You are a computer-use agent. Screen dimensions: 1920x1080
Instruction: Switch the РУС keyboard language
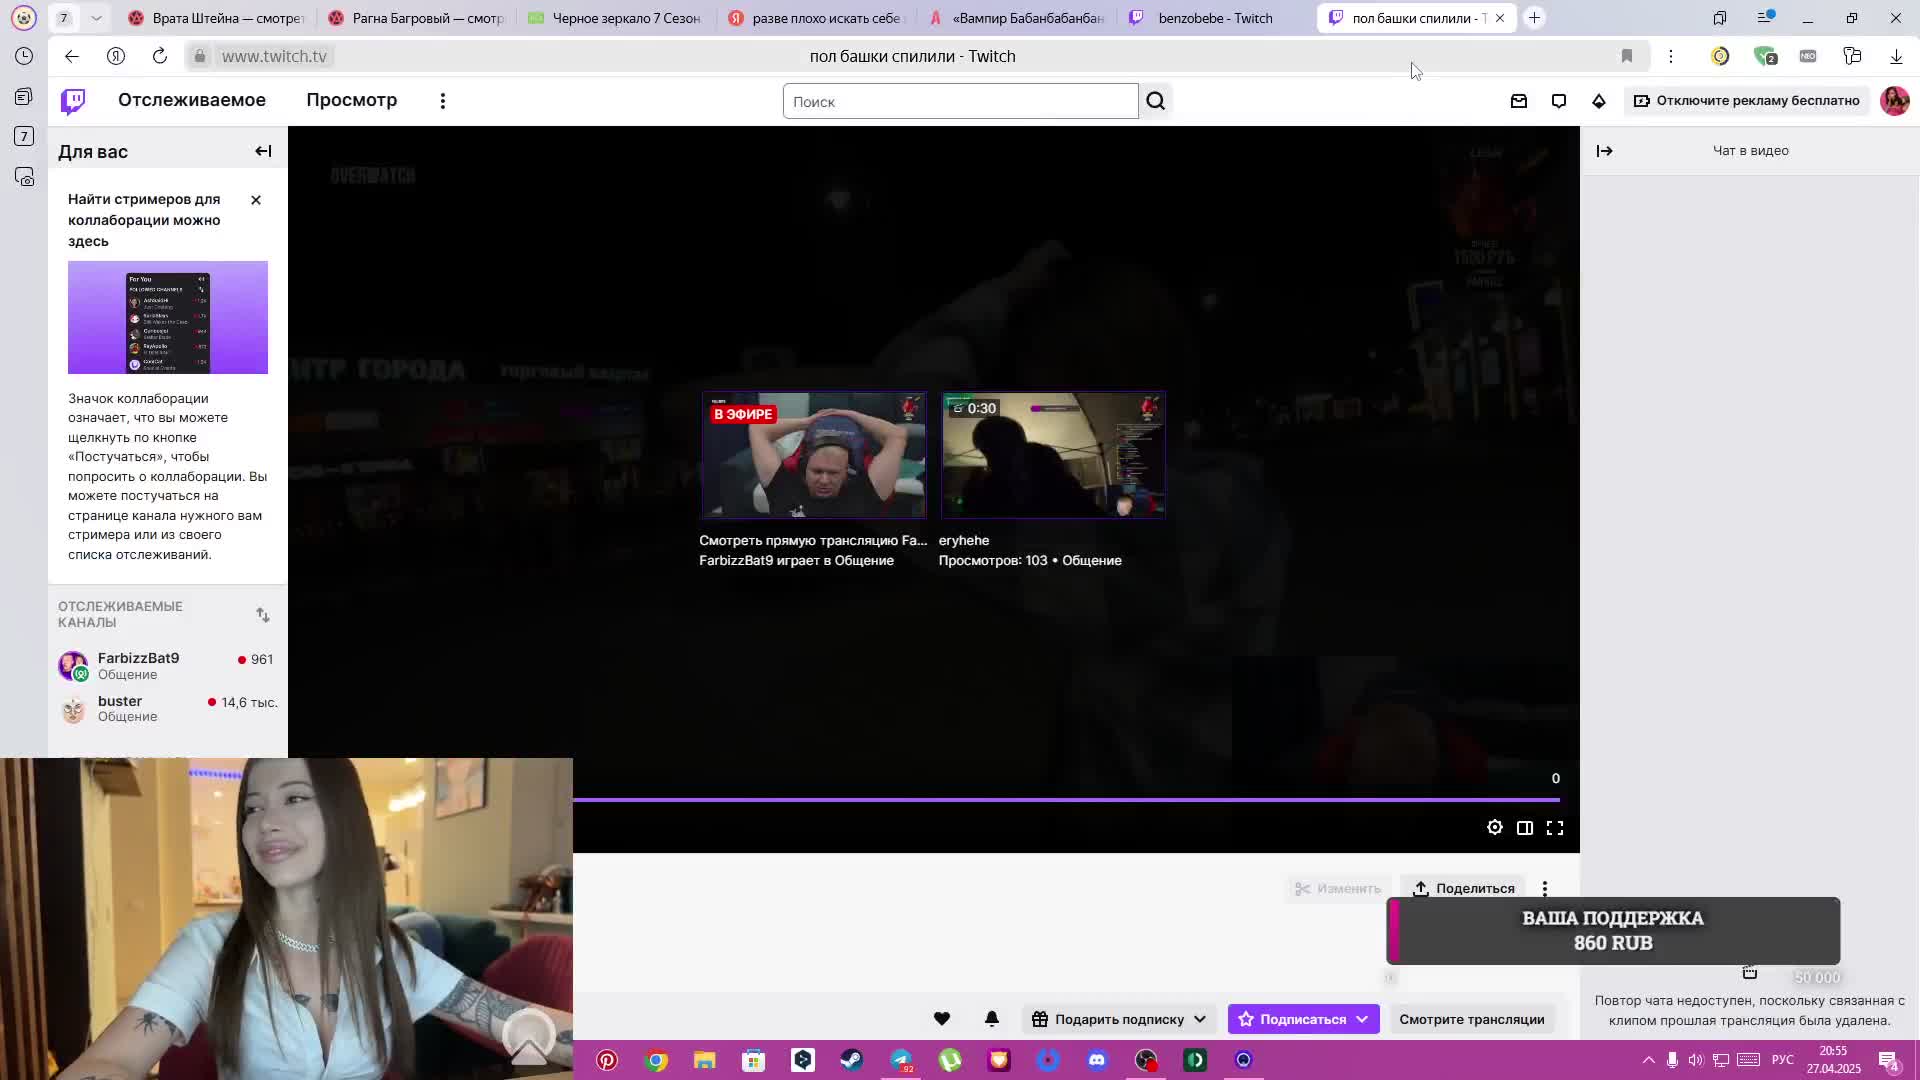[1783, 1060]
